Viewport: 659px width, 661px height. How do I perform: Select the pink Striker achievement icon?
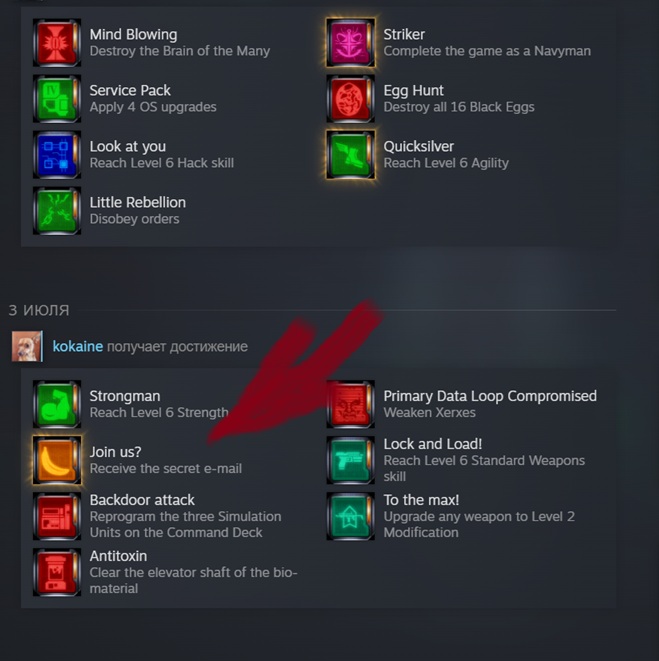[350, 43]
